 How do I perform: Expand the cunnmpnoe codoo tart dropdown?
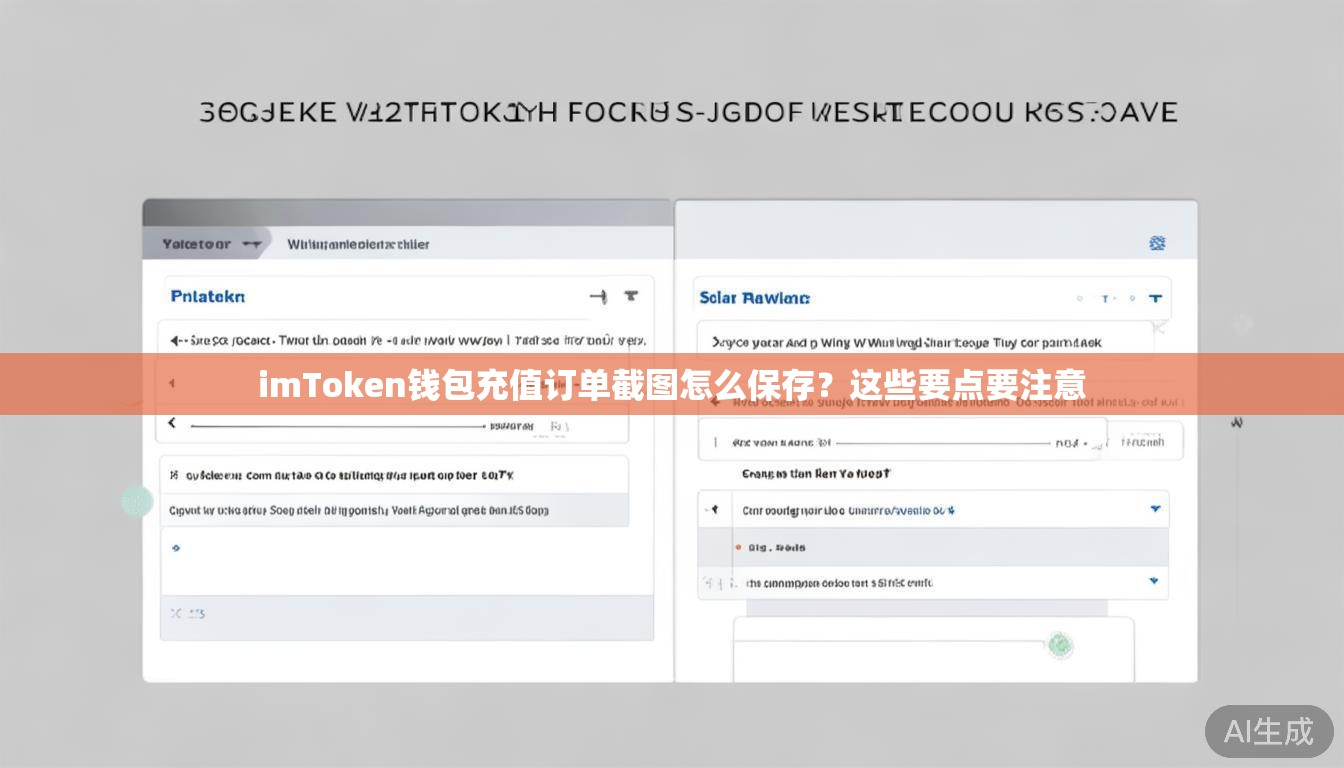(x=1152, y=582)
